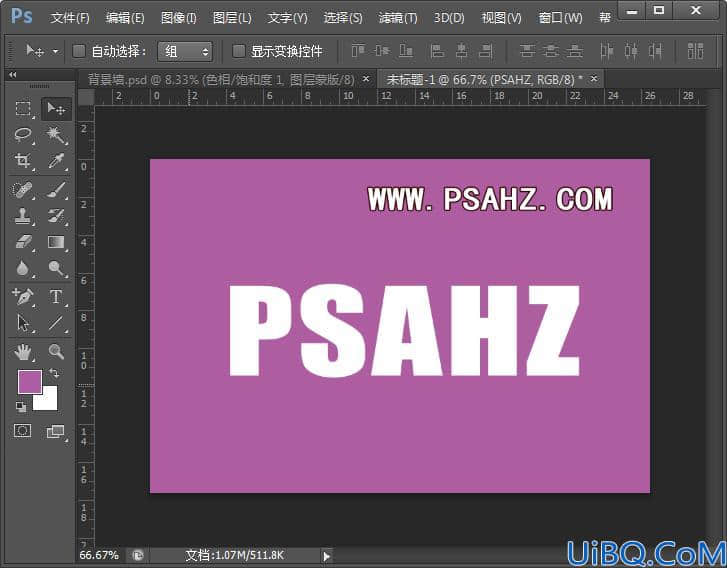Open the 图像(I) menu
This screenshot has width=727, height=568.
click(179, 18)
